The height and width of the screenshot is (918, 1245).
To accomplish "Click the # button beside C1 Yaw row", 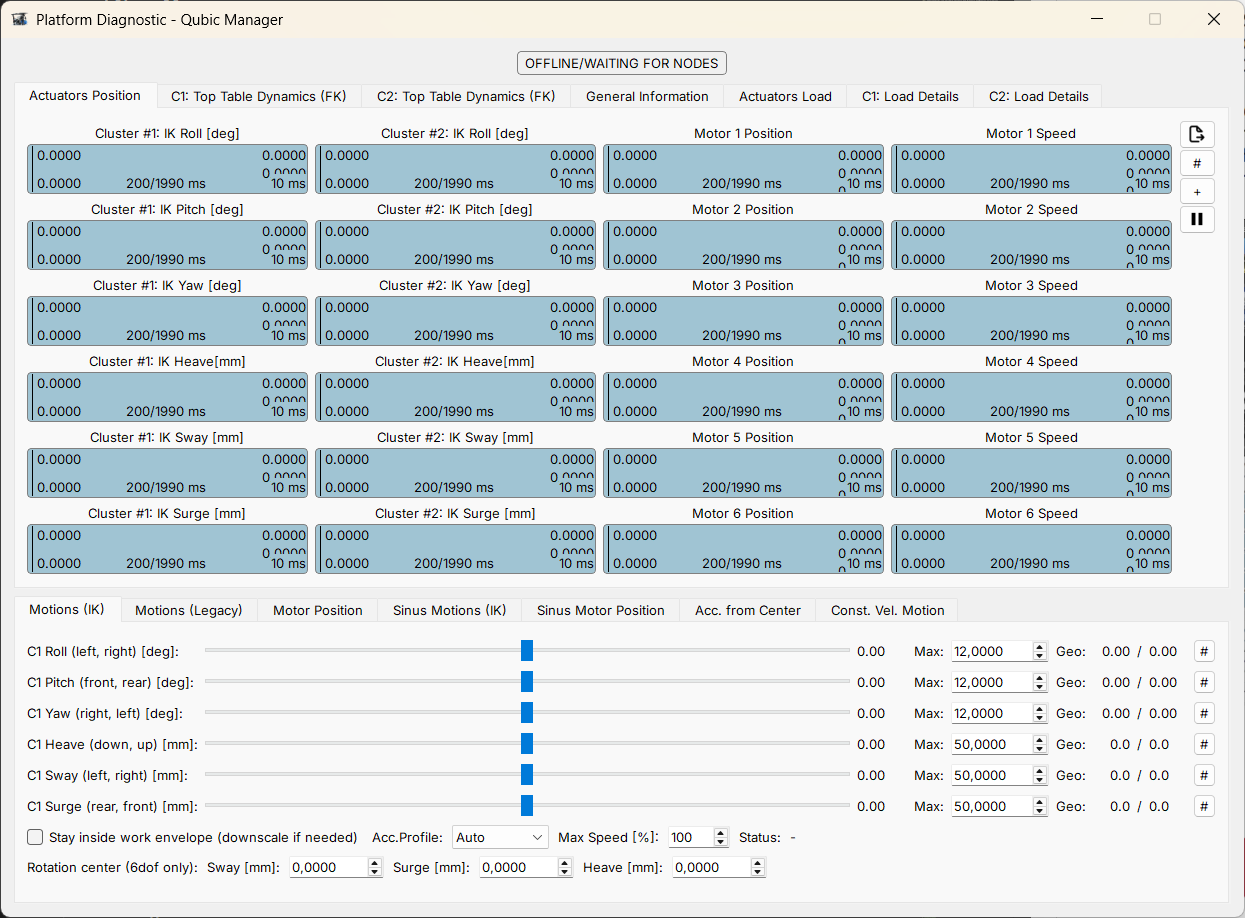I will (x=1204, y=713).
